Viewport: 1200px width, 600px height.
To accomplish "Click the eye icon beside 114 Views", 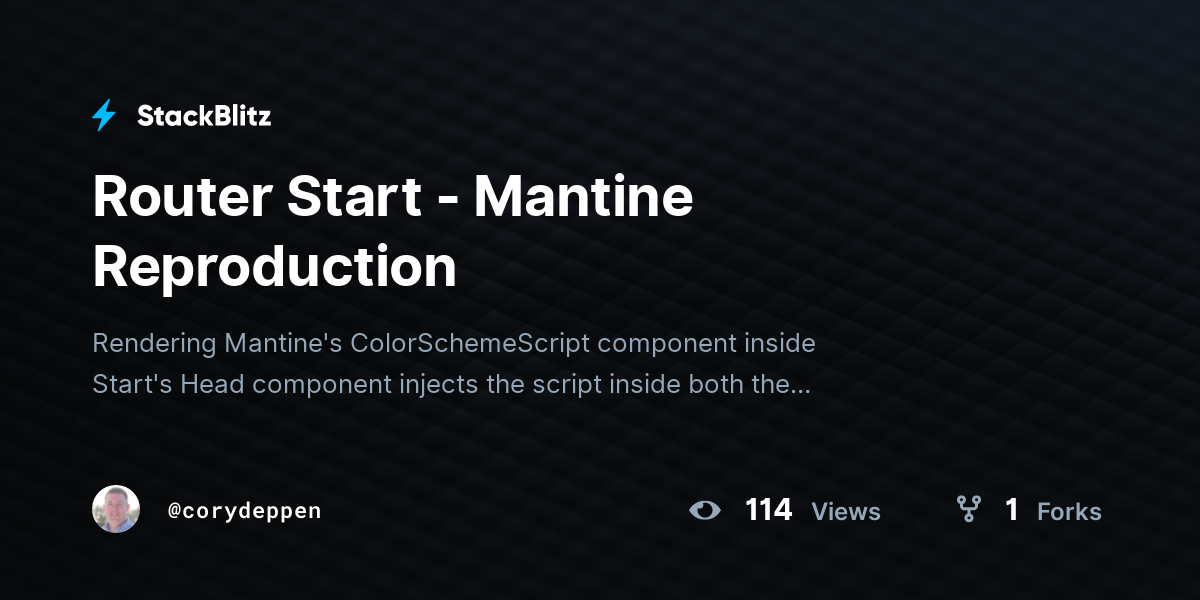I will (705, 511).
